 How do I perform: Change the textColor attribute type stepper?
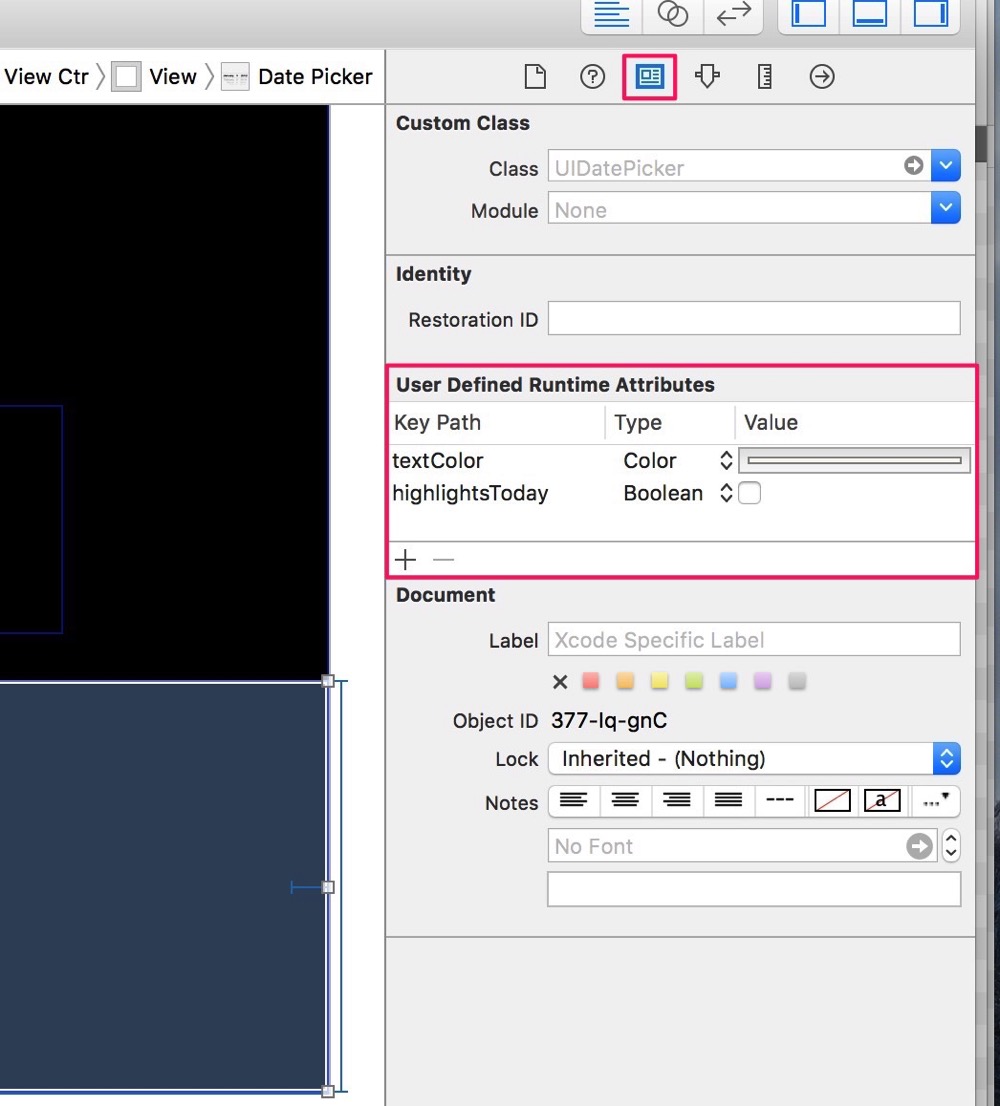click(x=726, y=461)
